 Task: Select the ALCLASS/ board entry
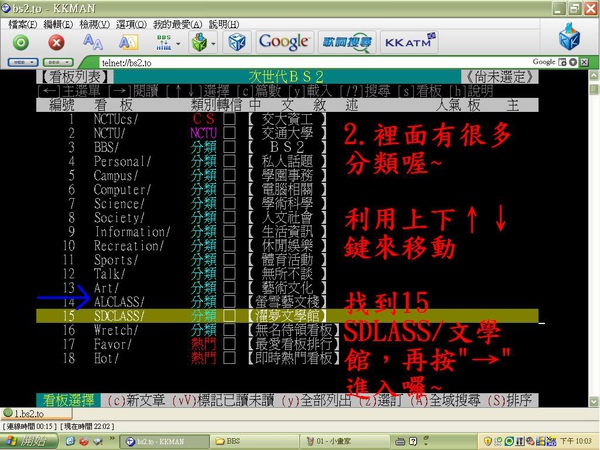(119, 302)
